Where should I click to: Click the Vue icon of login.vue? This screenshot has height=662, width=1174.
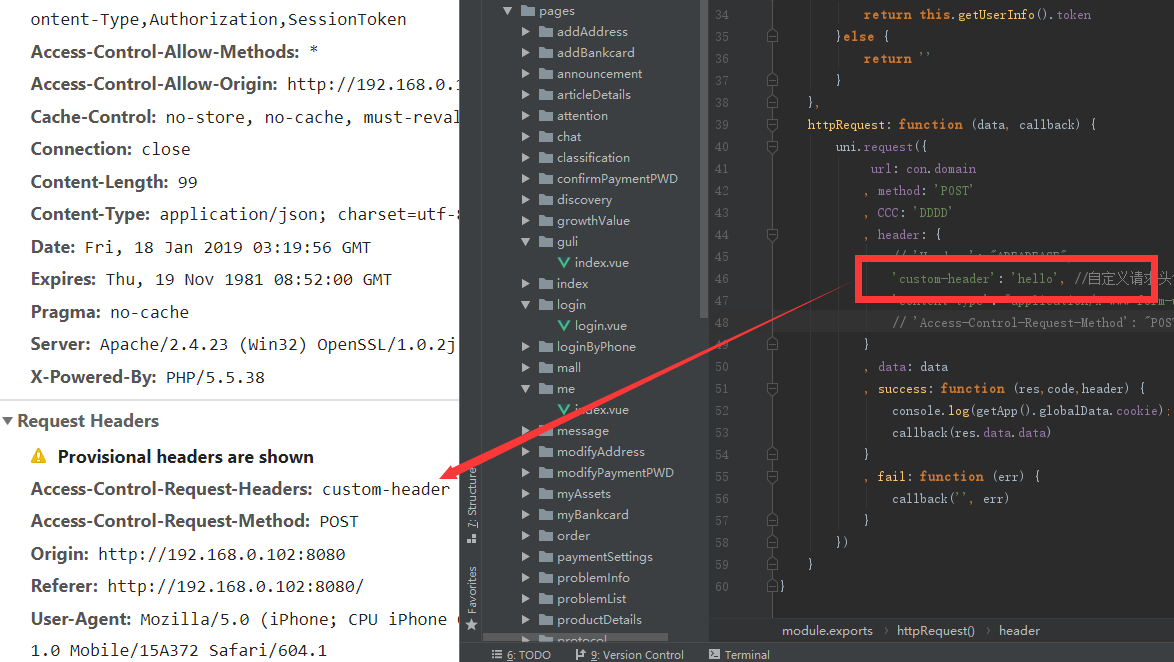point(564,326)
